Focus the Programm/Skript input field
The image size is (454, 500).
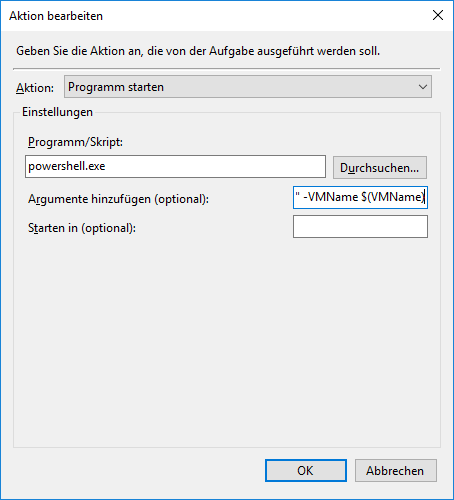[175, 166]
